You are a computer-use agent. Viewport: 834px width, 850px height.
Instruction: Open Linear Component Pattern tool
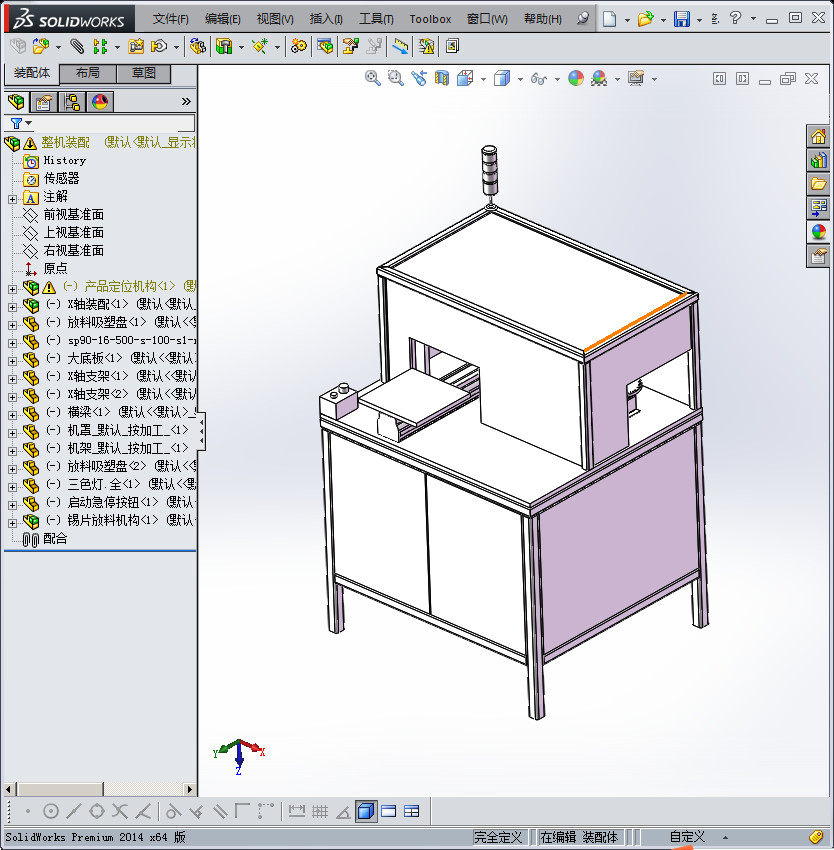[100, 47]
